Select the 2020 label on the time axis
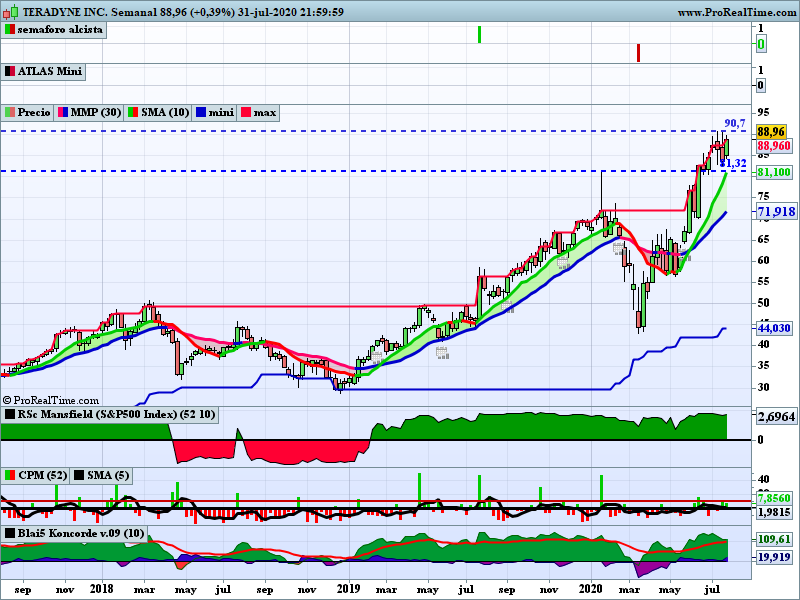 (591, 589)
